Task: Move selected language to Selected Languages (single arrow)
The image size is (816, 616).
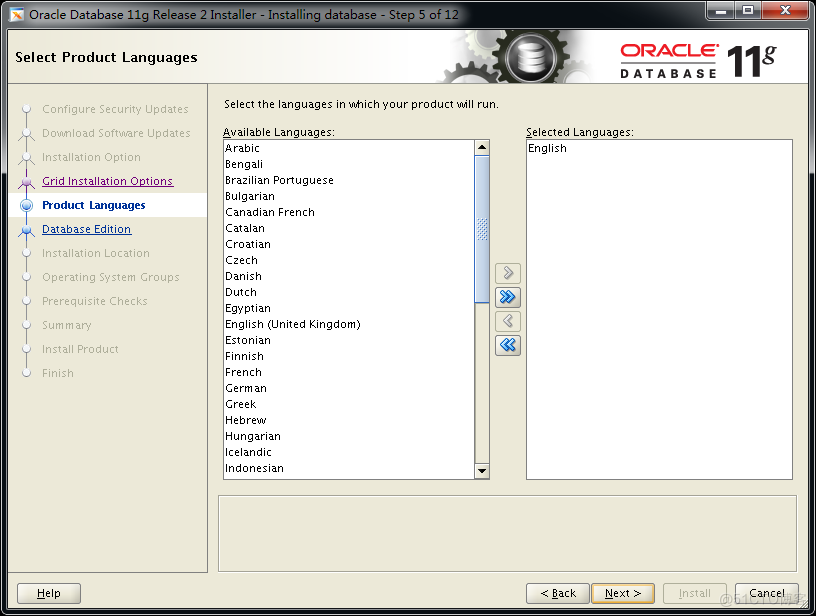Action: (x=508, y=273)
